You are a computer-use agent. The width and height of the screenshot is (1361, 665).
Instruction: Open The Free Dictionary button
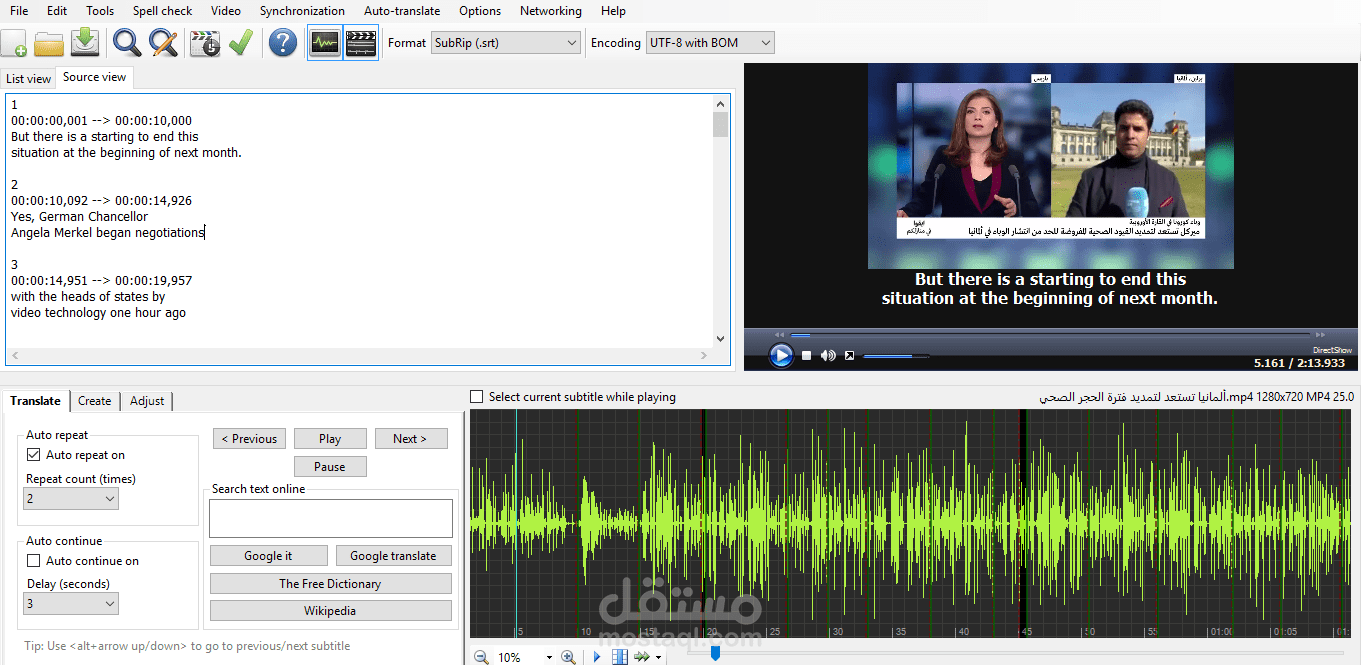point(330,584)
